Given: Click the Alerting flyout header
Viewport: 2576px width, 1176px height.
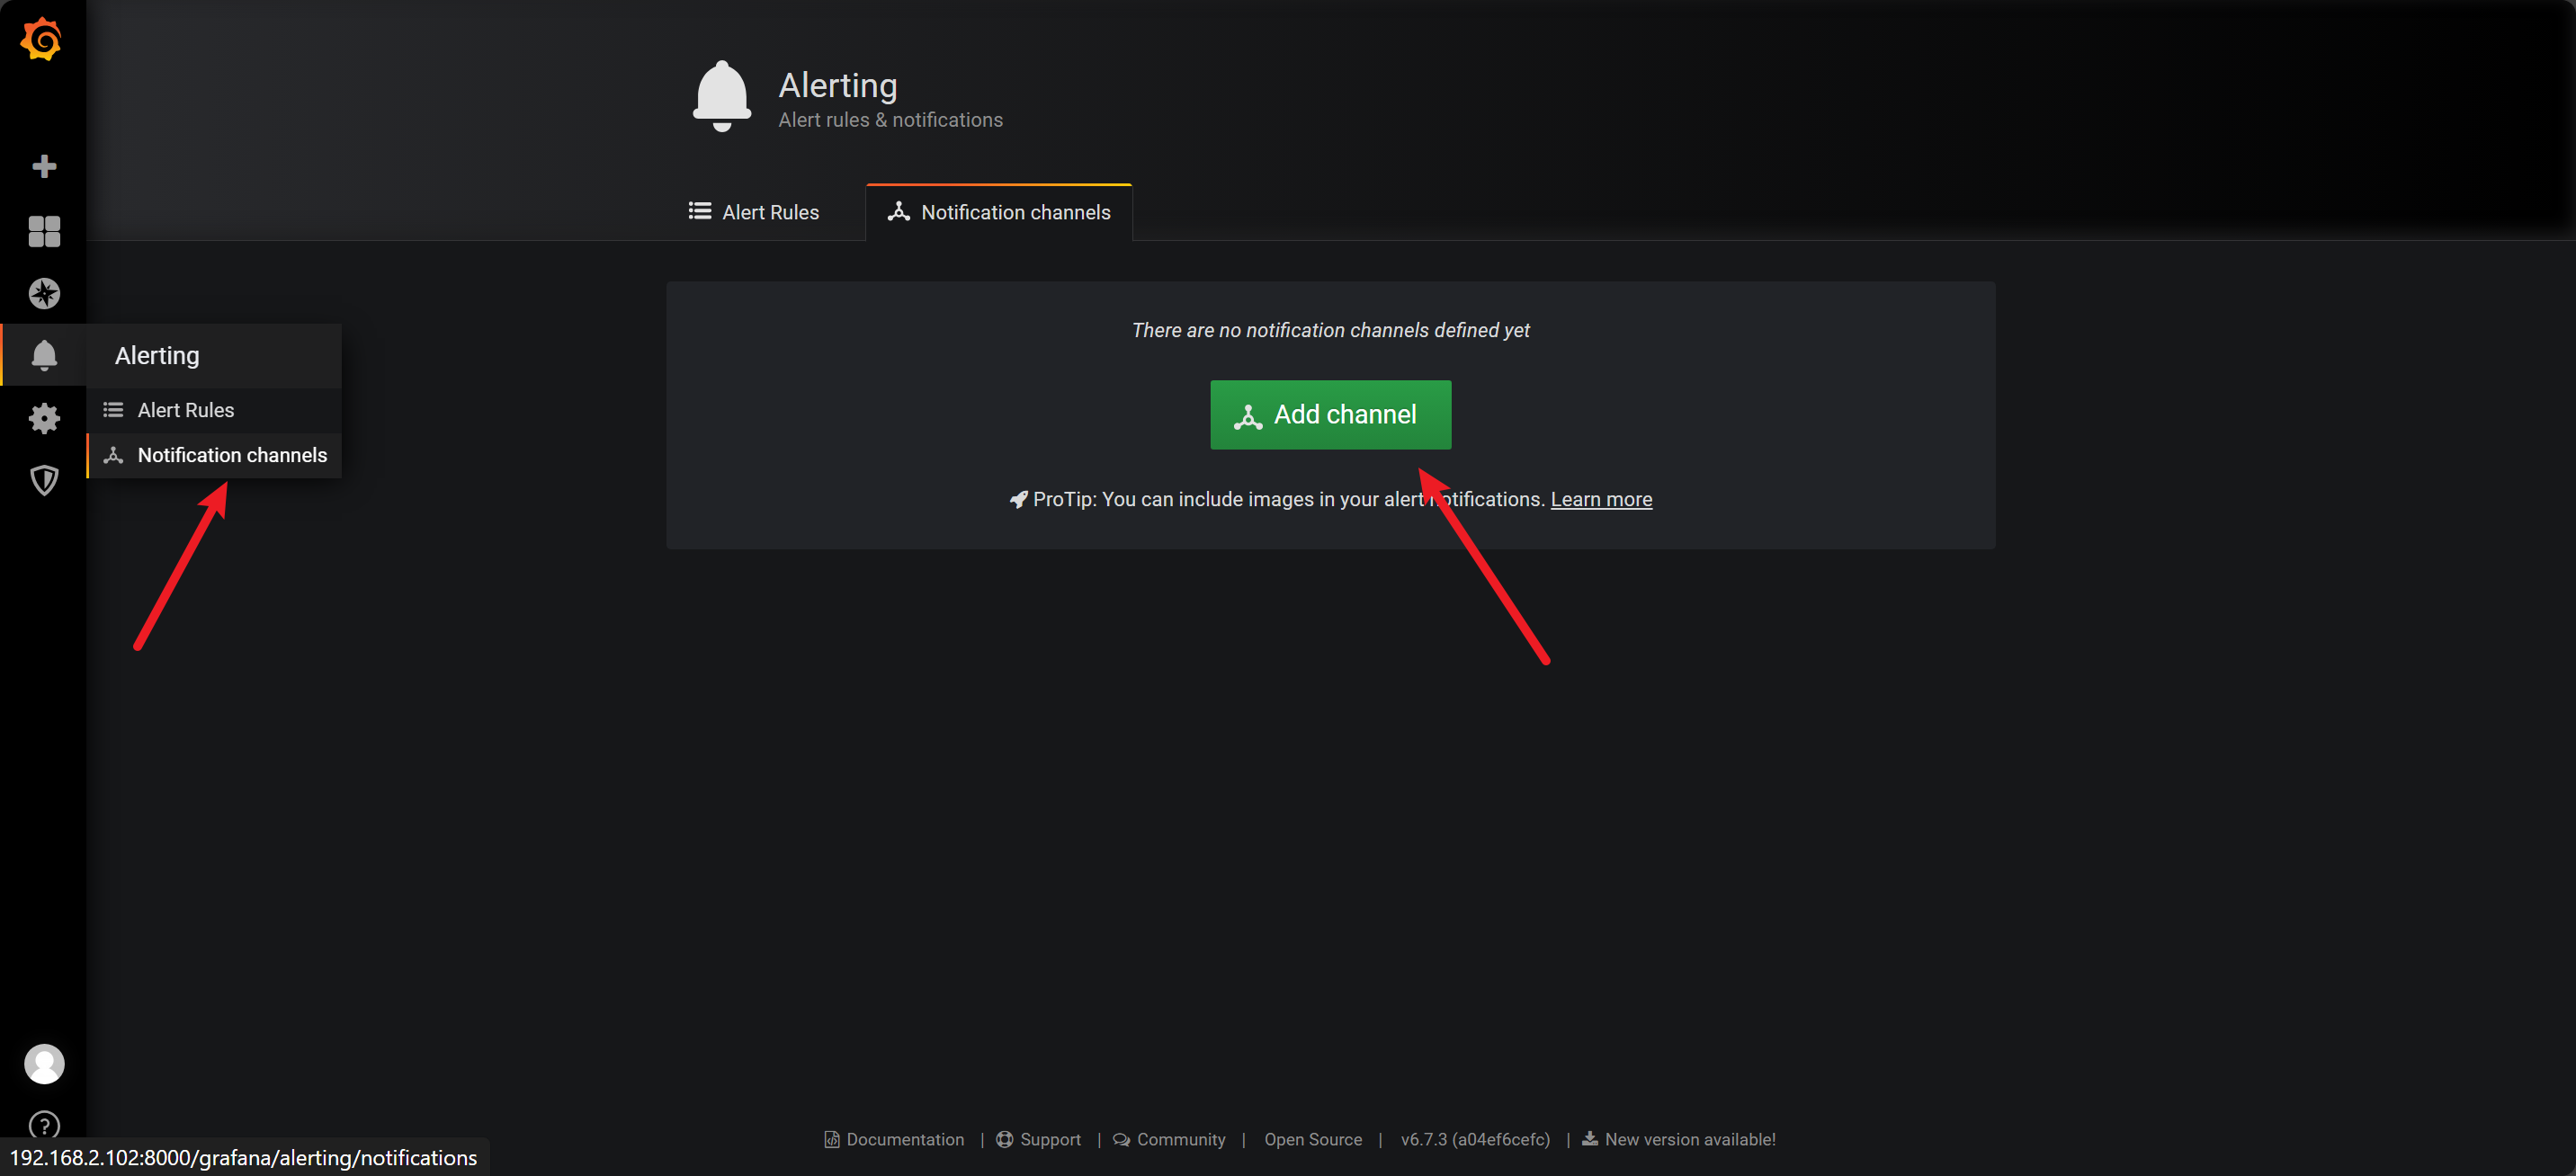Looking at the screenshot, I should 157,356.
